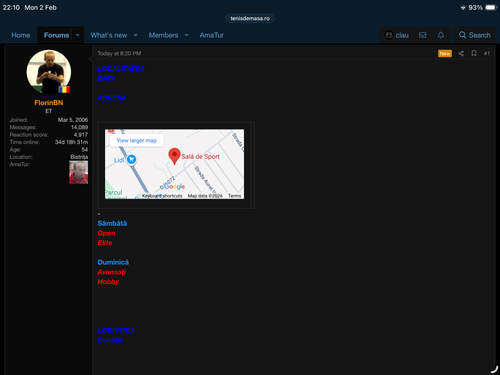Open the Search button
Image resolution: width=500 pixels, height=375 pixels.
click(475, 35)
